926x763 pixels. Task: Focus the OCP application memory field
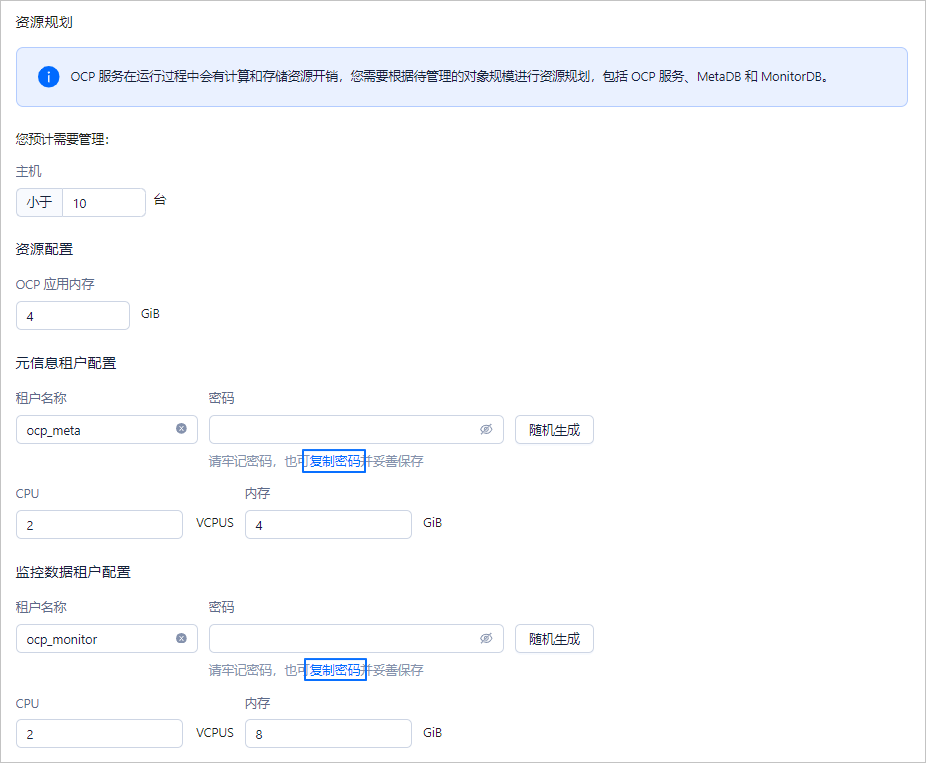click(73, 315)
